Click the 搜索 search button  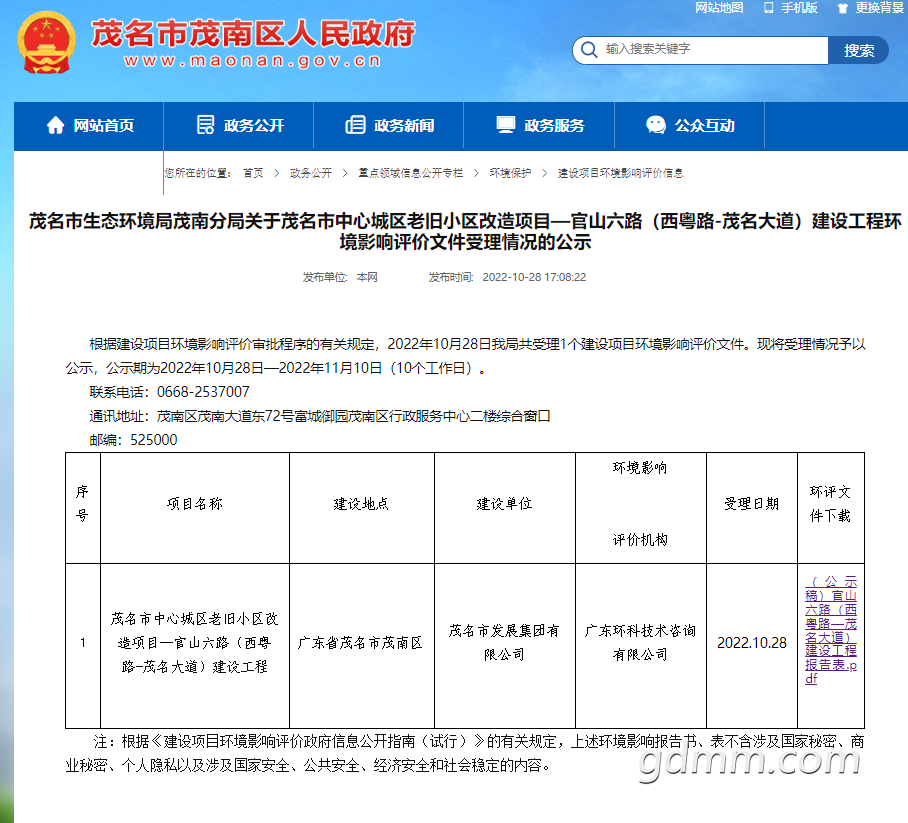click(x=858, y=50)
